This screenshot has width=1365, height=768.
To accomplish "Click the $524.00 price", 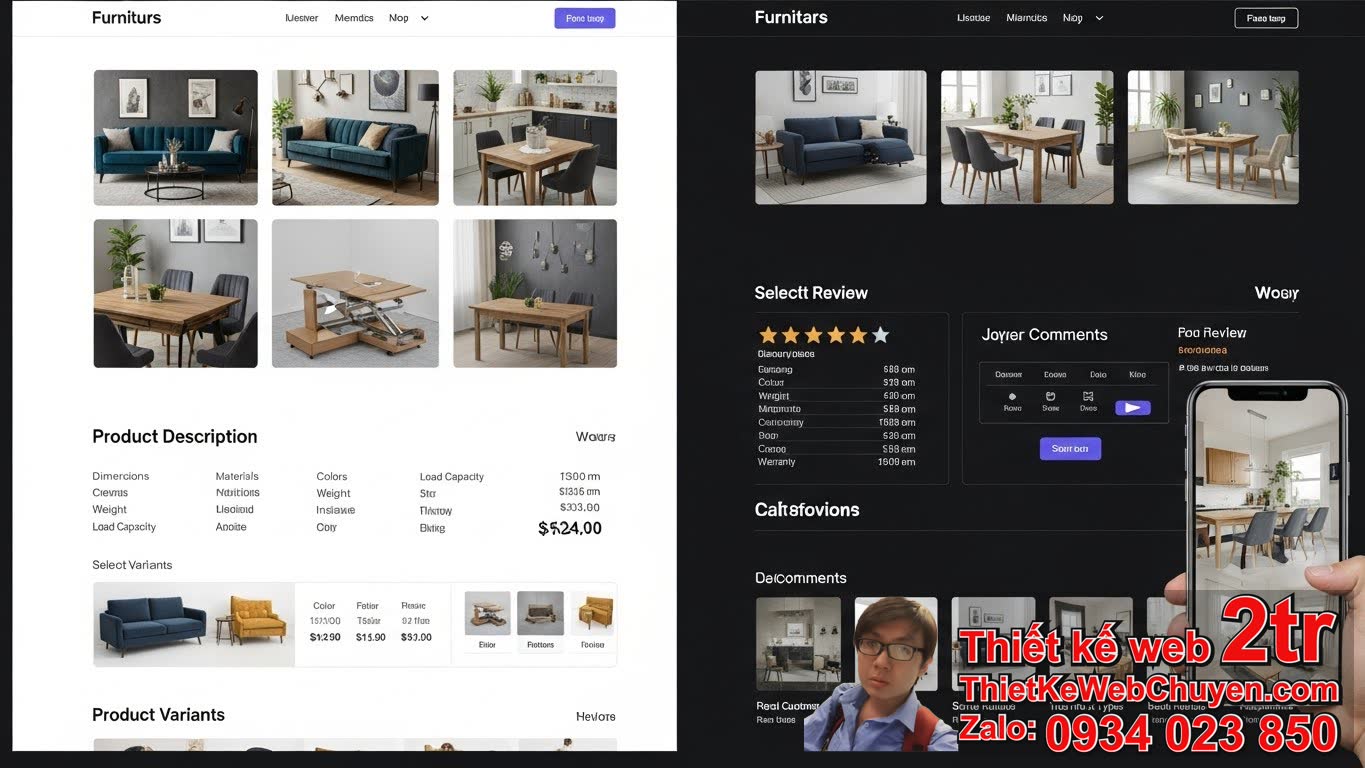I will pyautogui.click(x=570, y=528).
